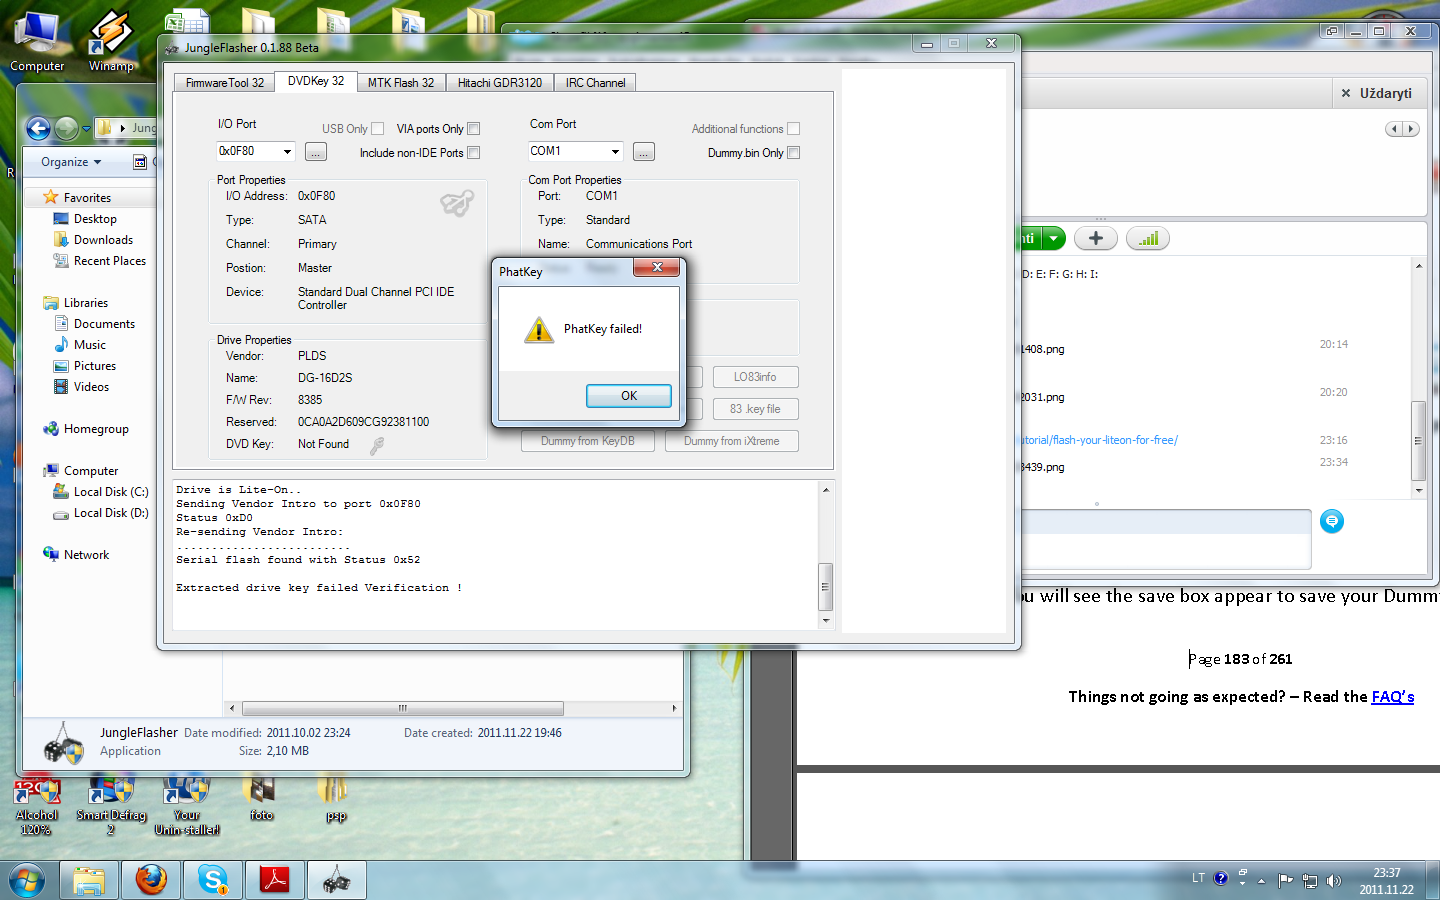Click the Skype send message button

(x=1332, y=521)
